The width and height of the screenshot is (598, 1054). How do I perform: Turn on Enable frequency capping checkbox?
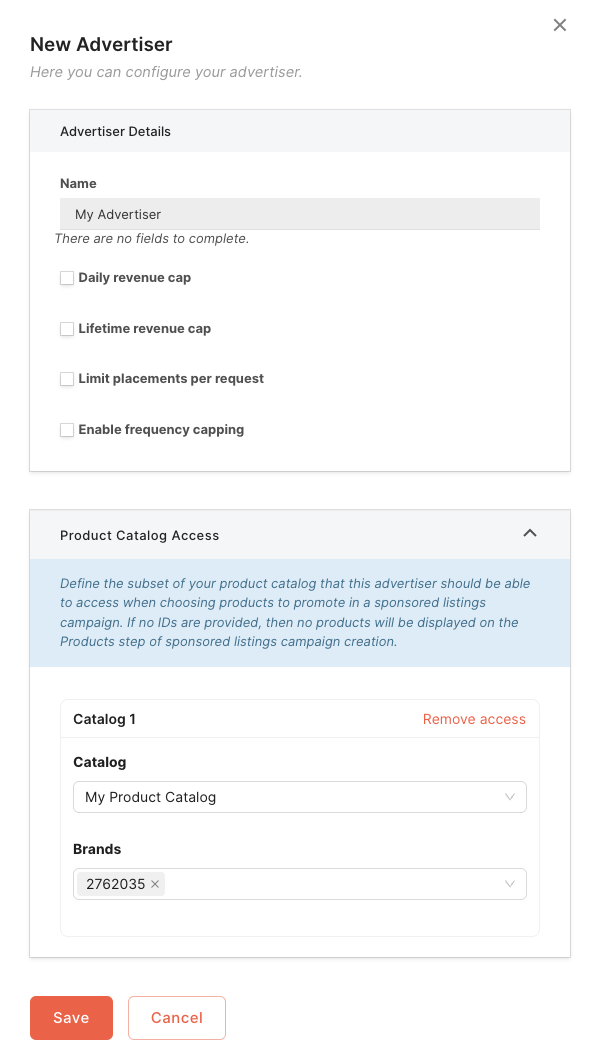click(x=67, y=430)
